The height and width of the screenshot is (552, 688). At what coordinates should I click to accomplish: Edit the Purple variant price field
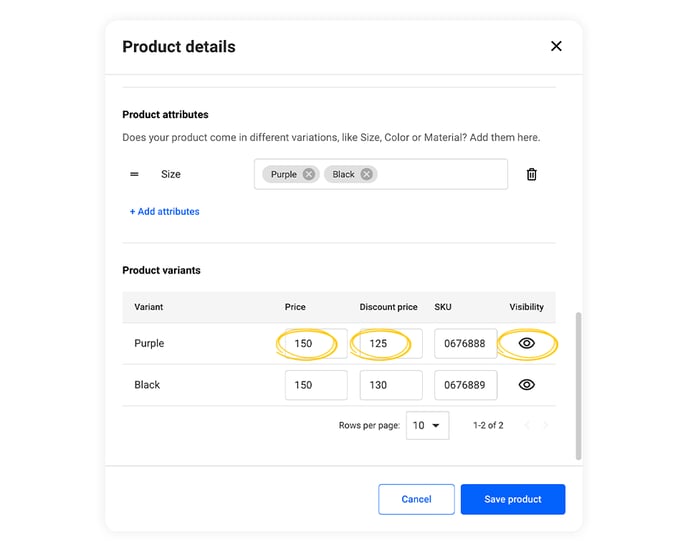click(x=316, y=343)
